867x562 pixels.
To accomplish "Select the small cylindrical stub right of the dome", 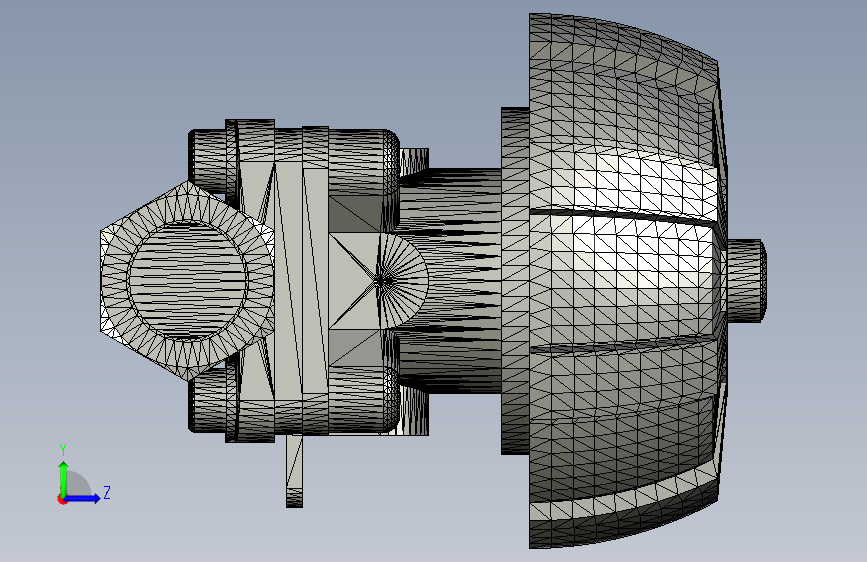I will pyautogui.click(x=745, y=281).
